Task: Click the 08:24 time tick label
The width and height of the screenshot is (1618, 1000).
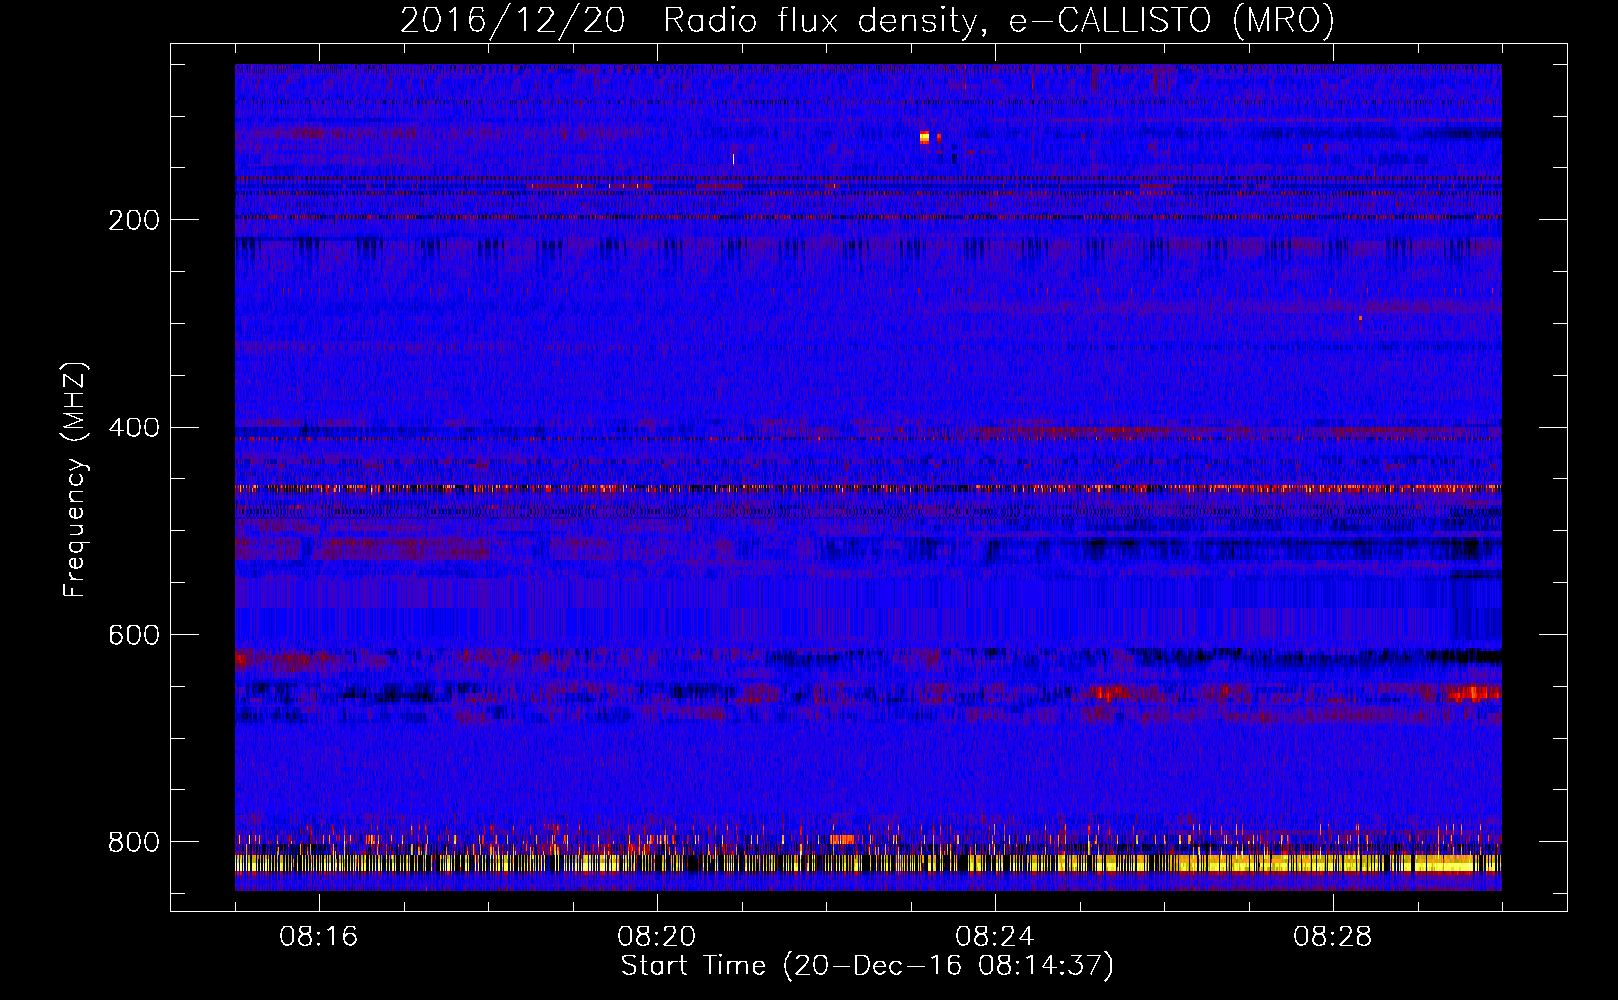Action: coord(995,937)
